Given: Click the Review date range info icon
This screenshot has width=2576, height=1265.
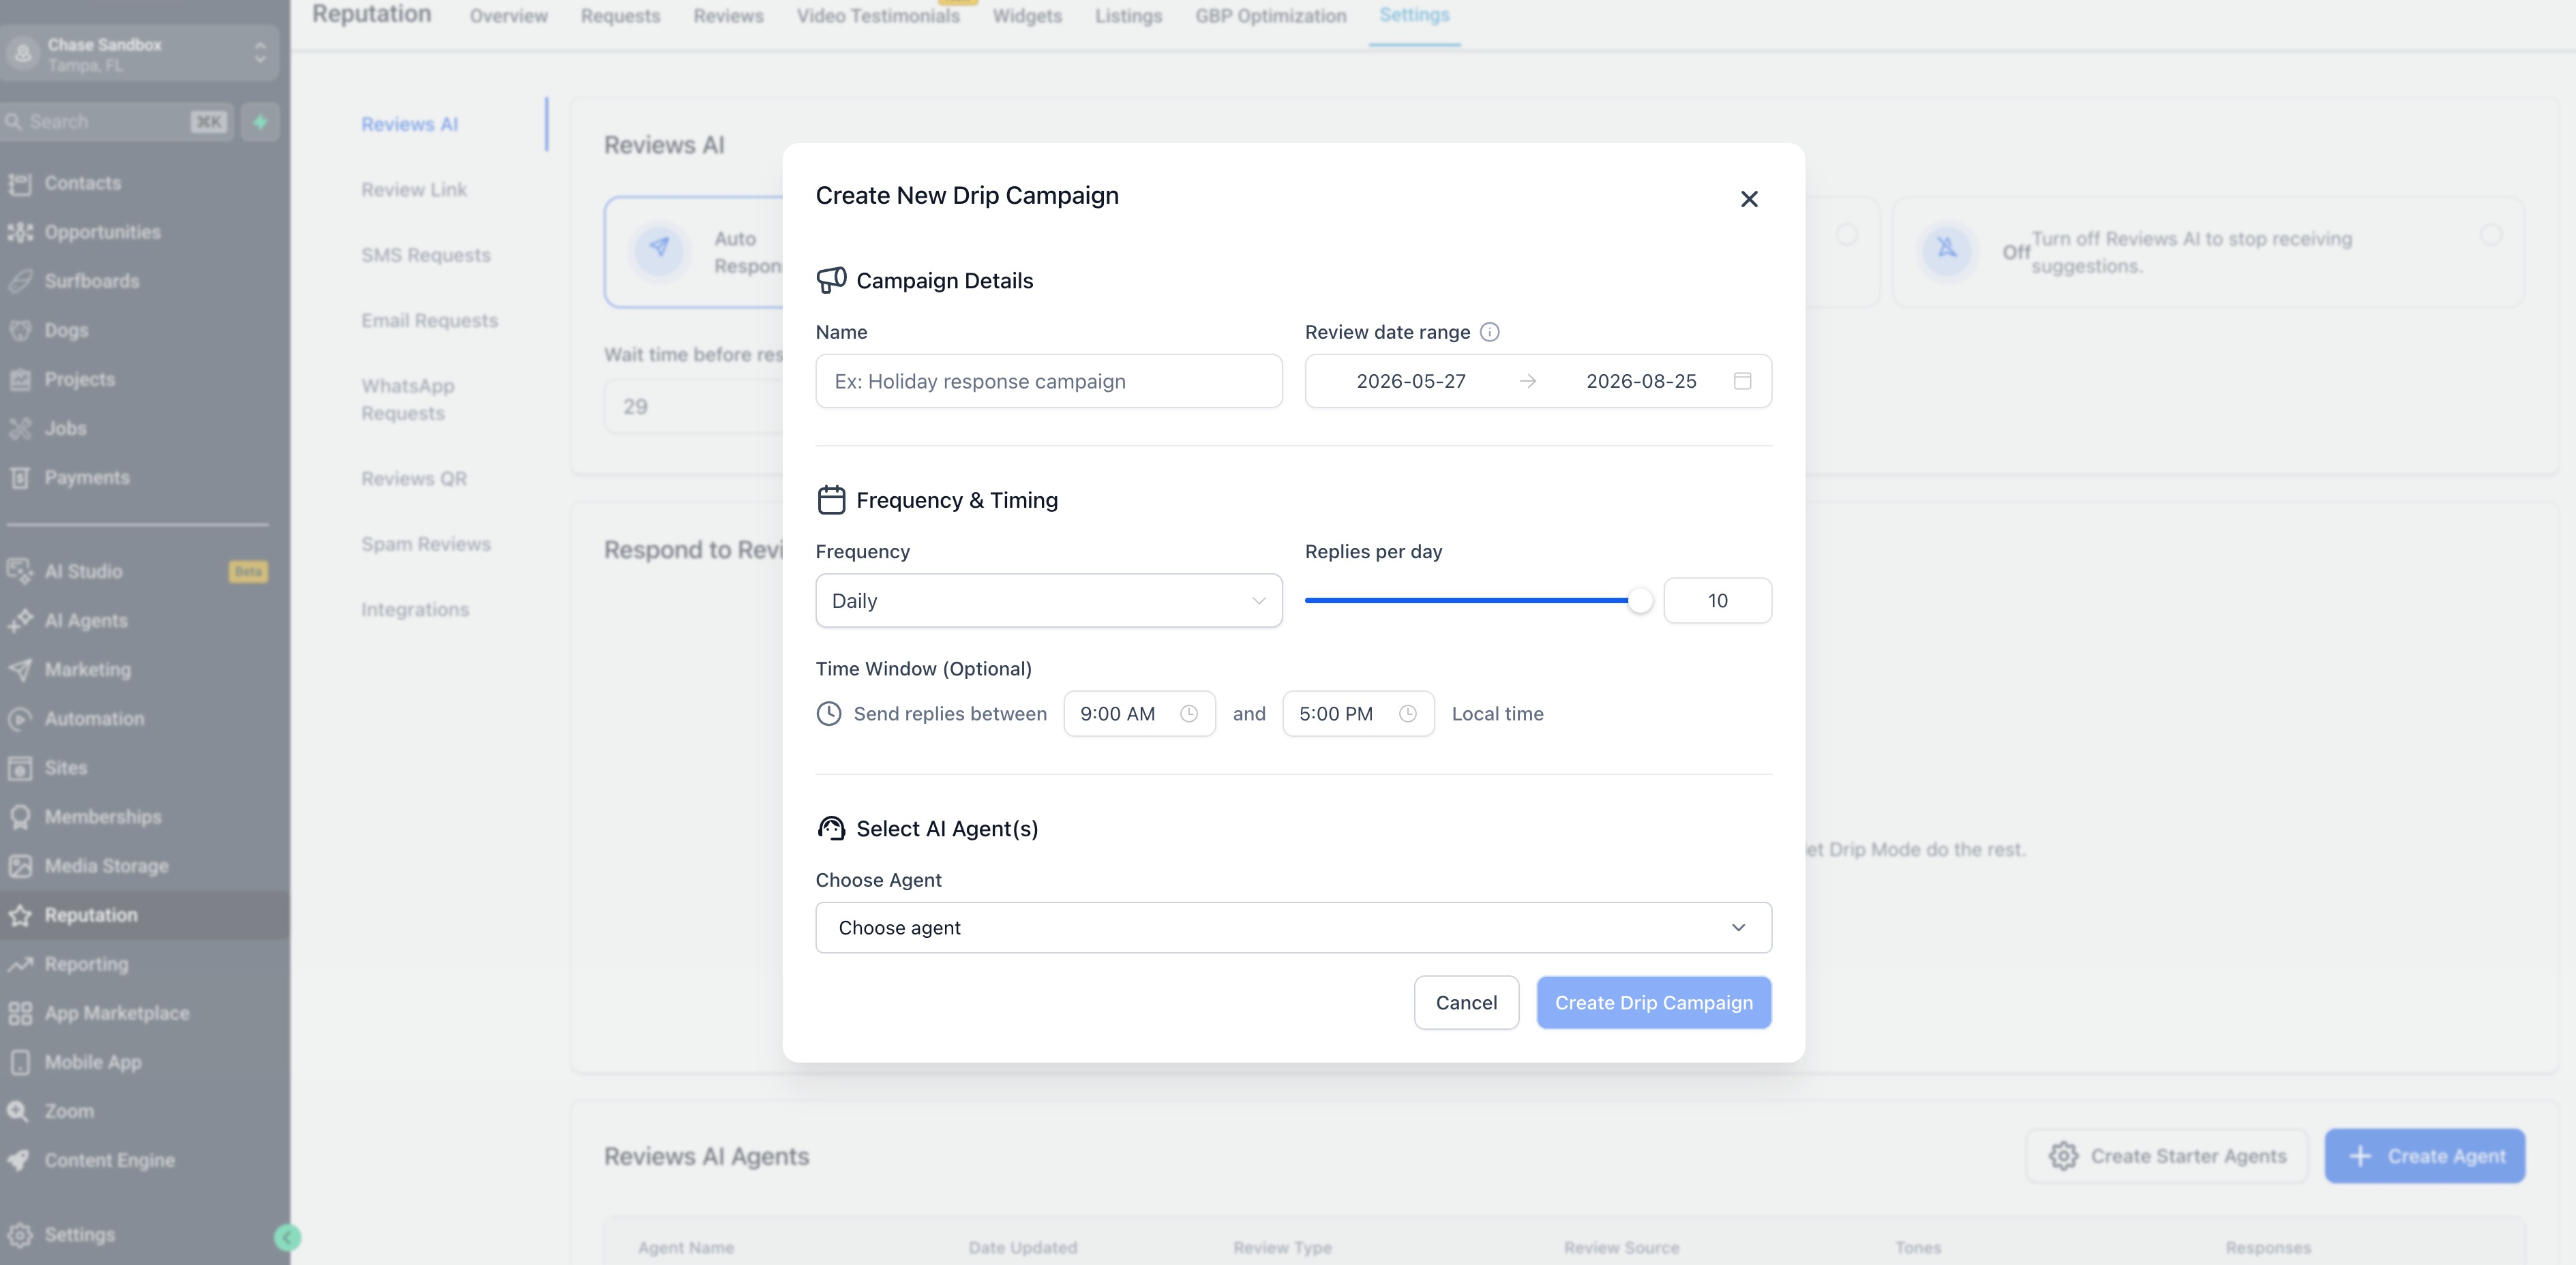Looking at the screenshot, I should coord(1489,332).
